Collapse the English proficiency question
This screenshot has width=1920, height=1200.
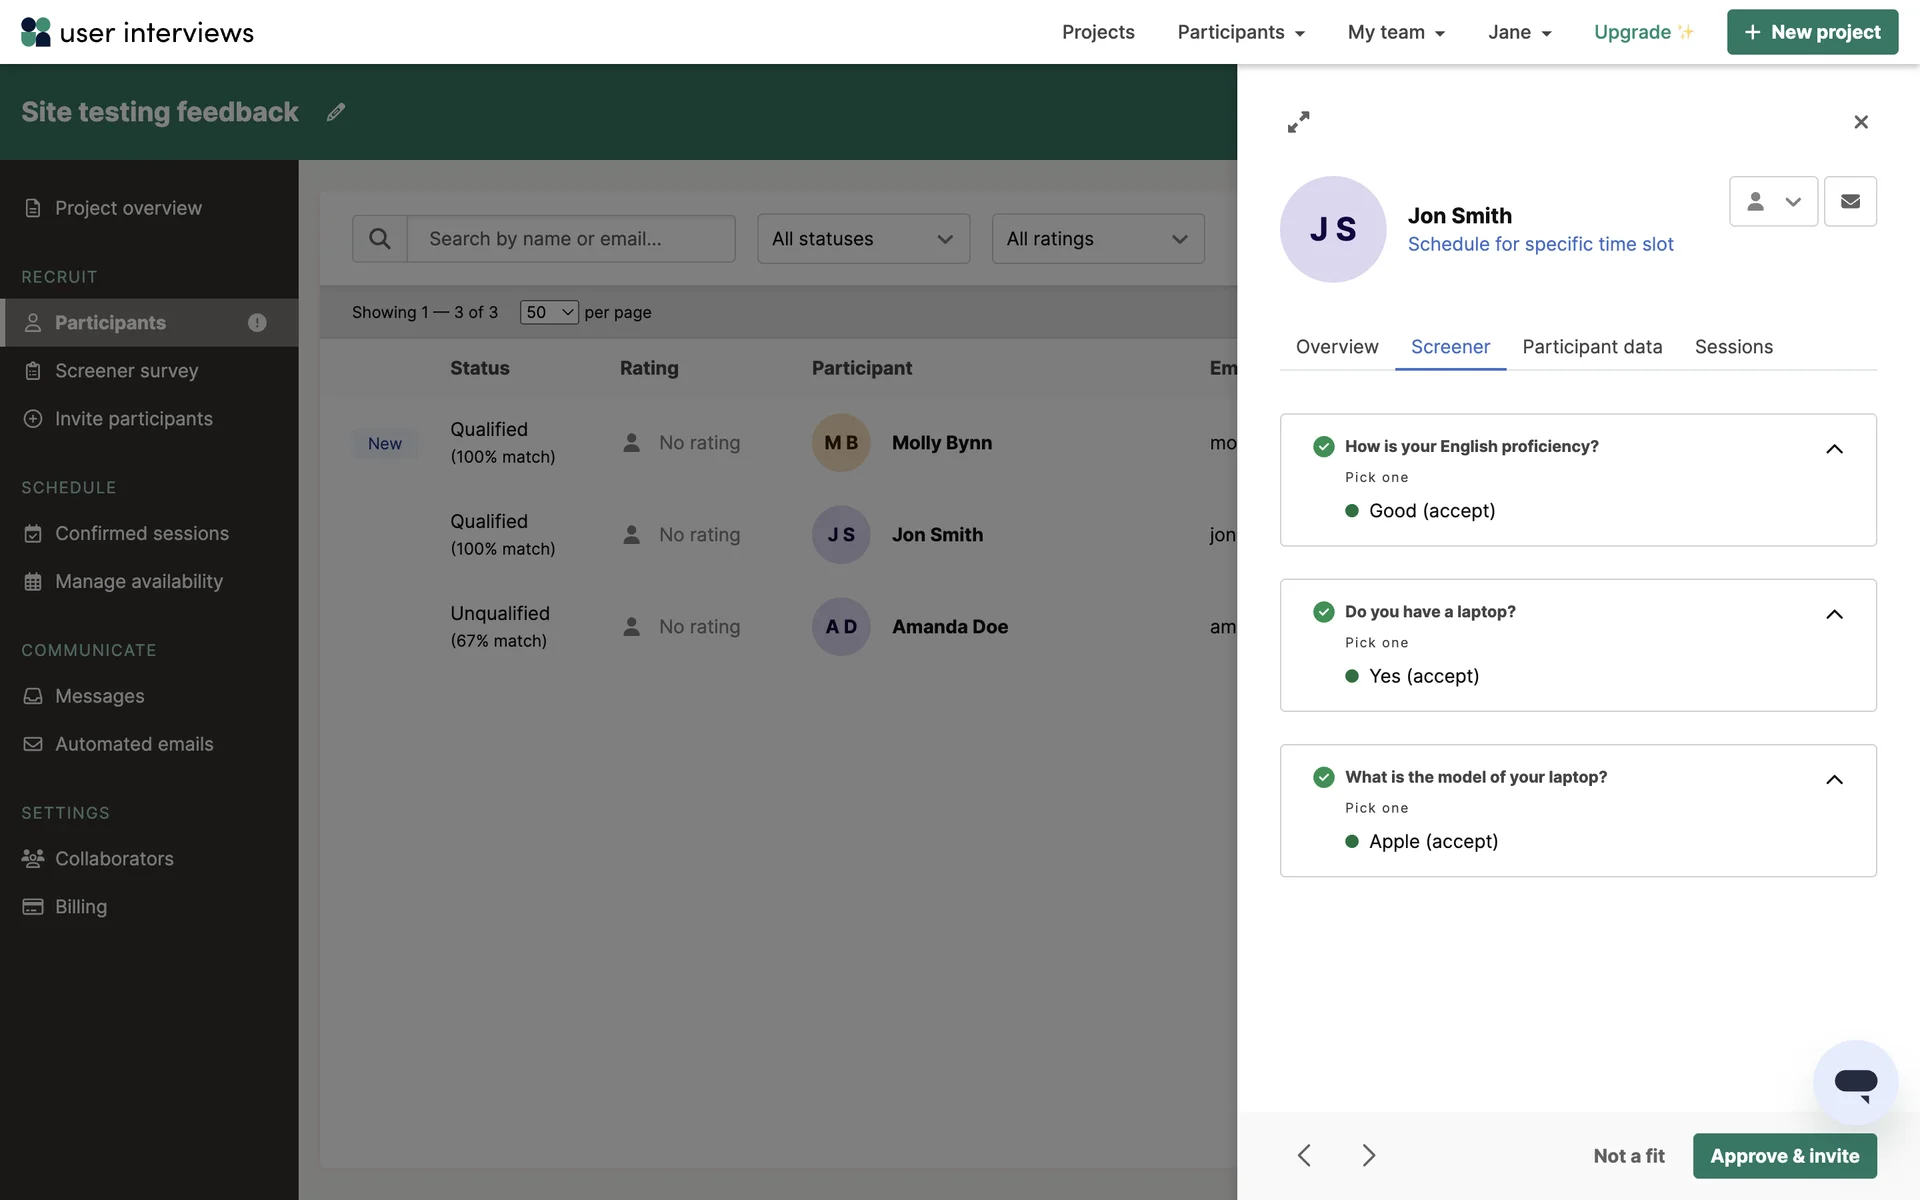tap(1834, 449)
